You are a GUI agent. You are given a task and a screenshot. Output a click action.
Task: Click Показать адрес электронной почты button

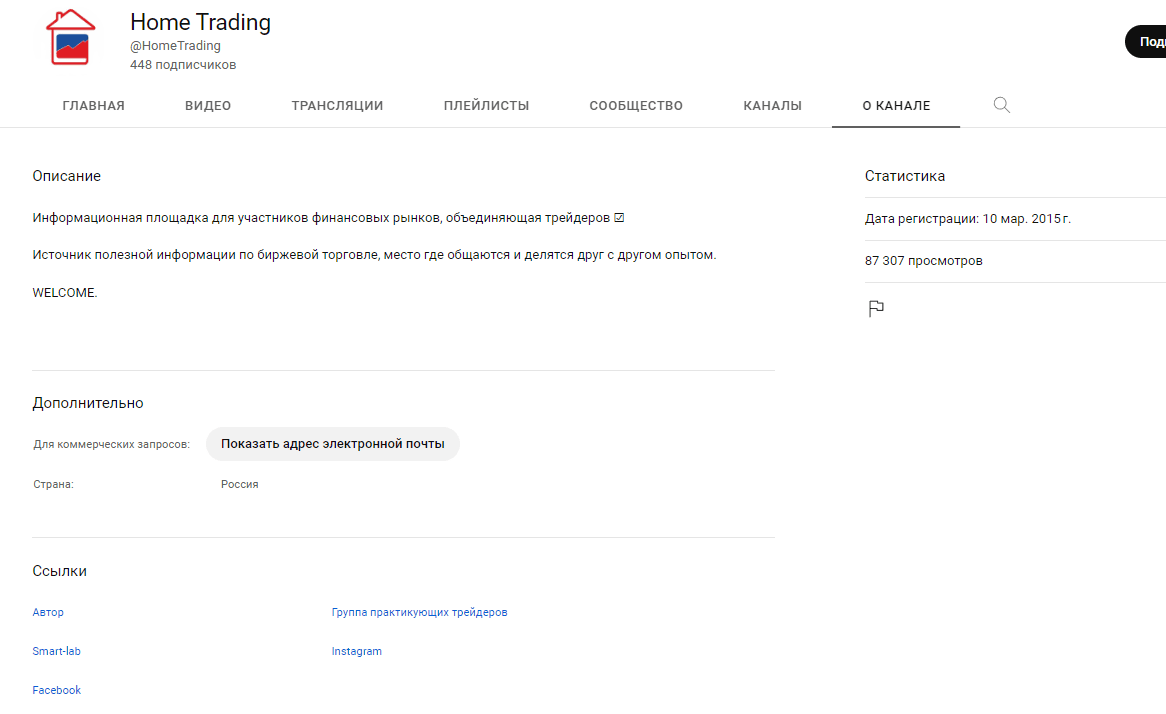(333, 444)
